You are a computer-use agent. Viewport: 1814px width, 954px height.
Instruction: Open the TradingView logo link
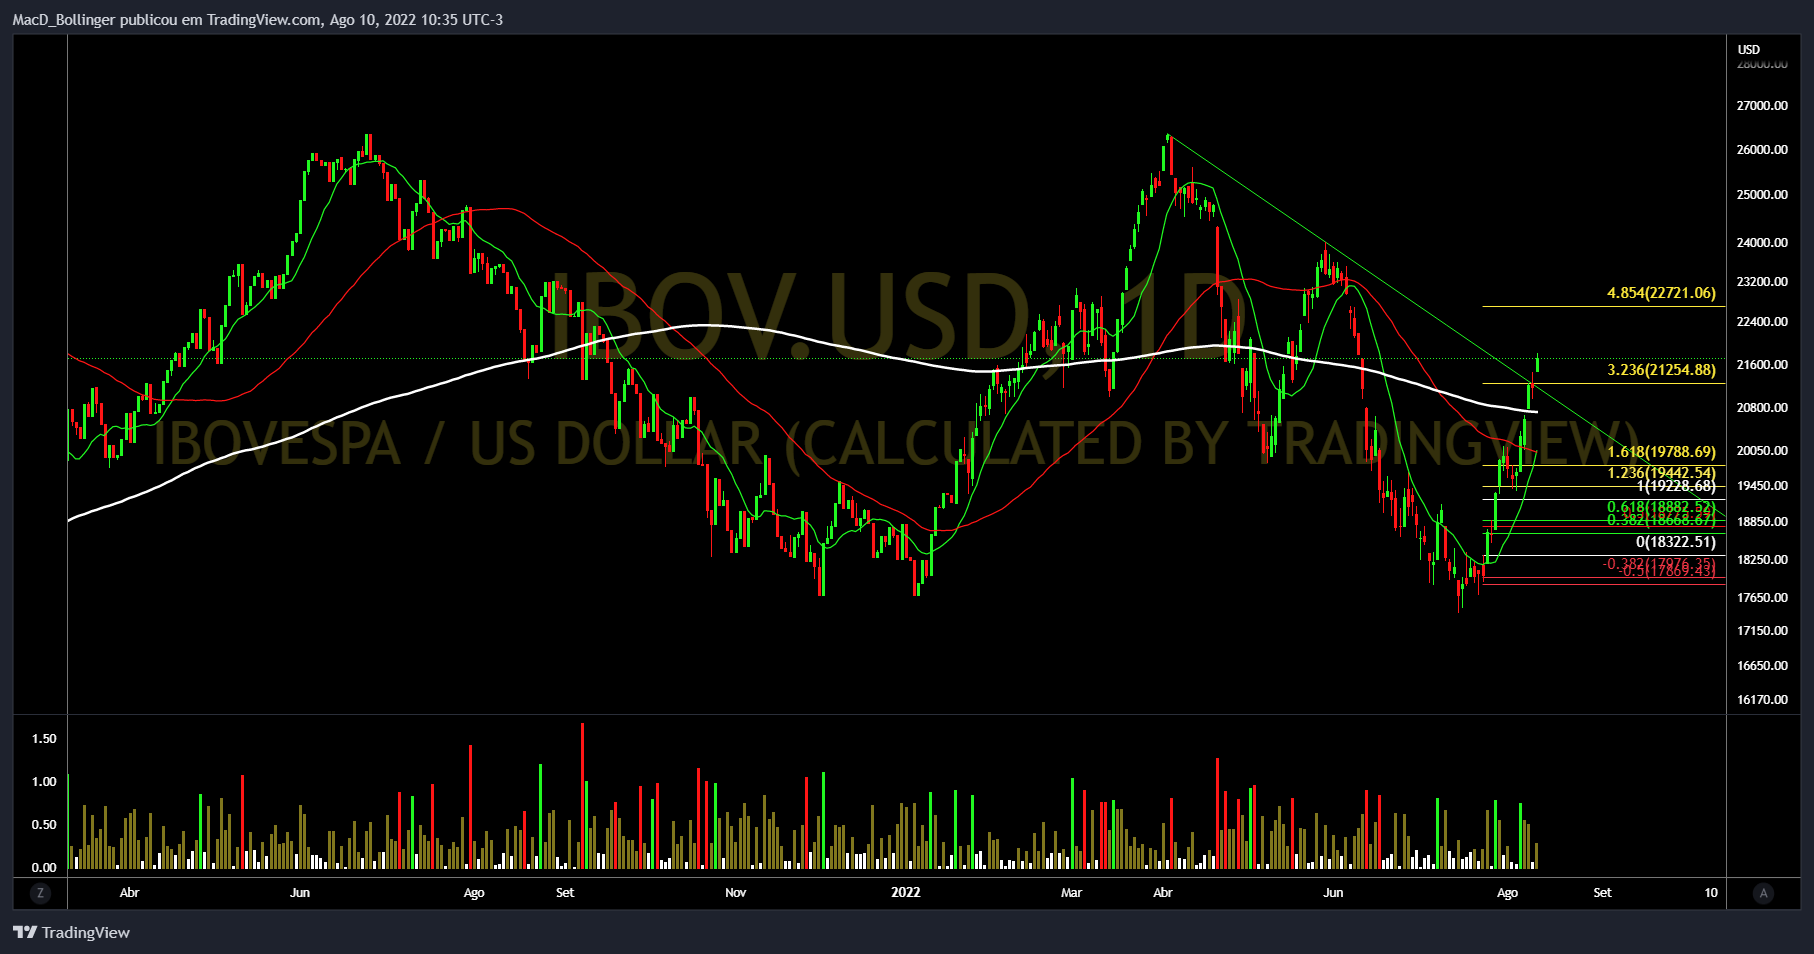pos(72,932)
